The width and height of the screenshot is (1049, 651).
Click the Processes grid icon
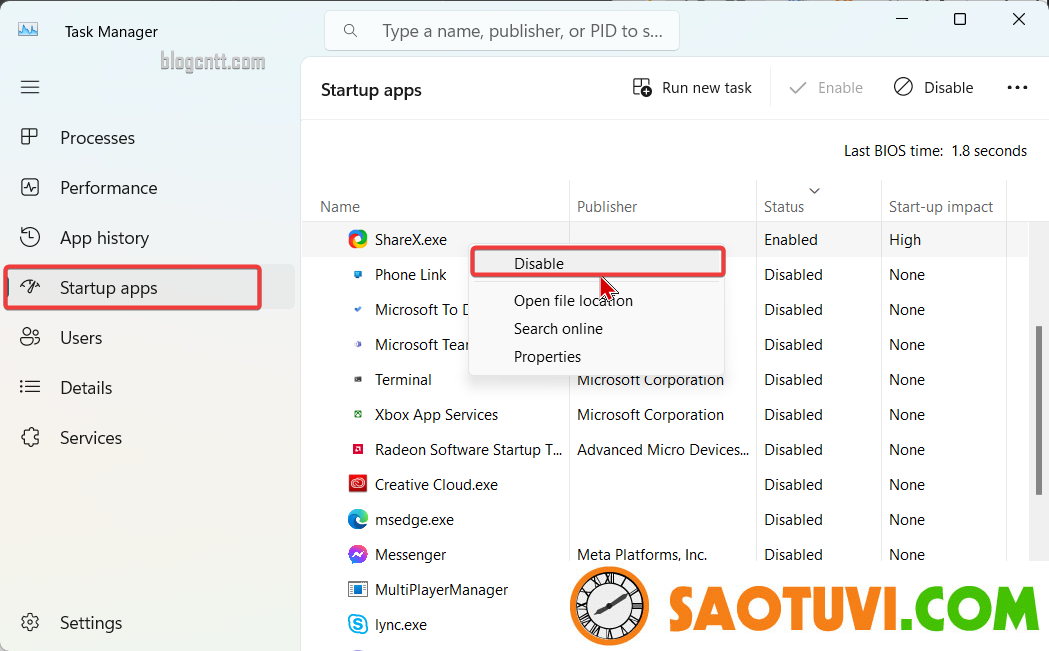point(29,137)
